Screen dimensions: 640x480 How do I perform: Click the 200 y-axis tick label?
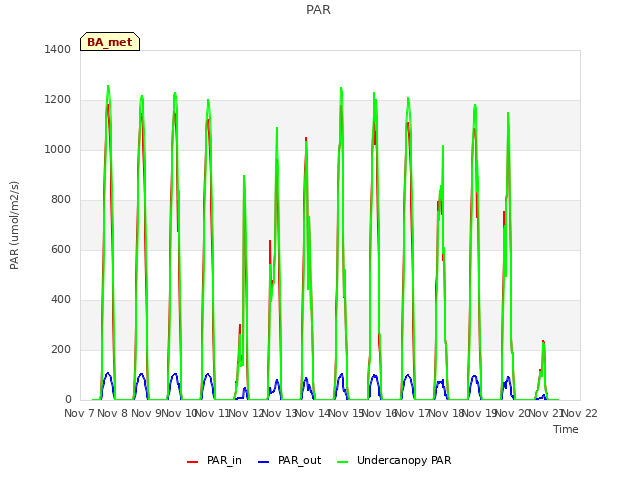click(61, 349)
